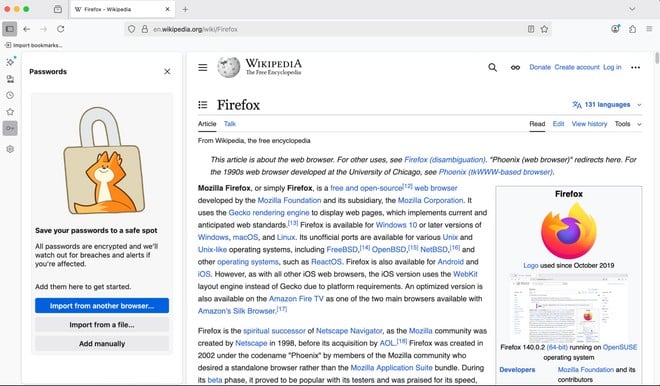This screenshot has height=386, width=660.
Task: Expand the Tools dropdown
Action: coord(628,124)
